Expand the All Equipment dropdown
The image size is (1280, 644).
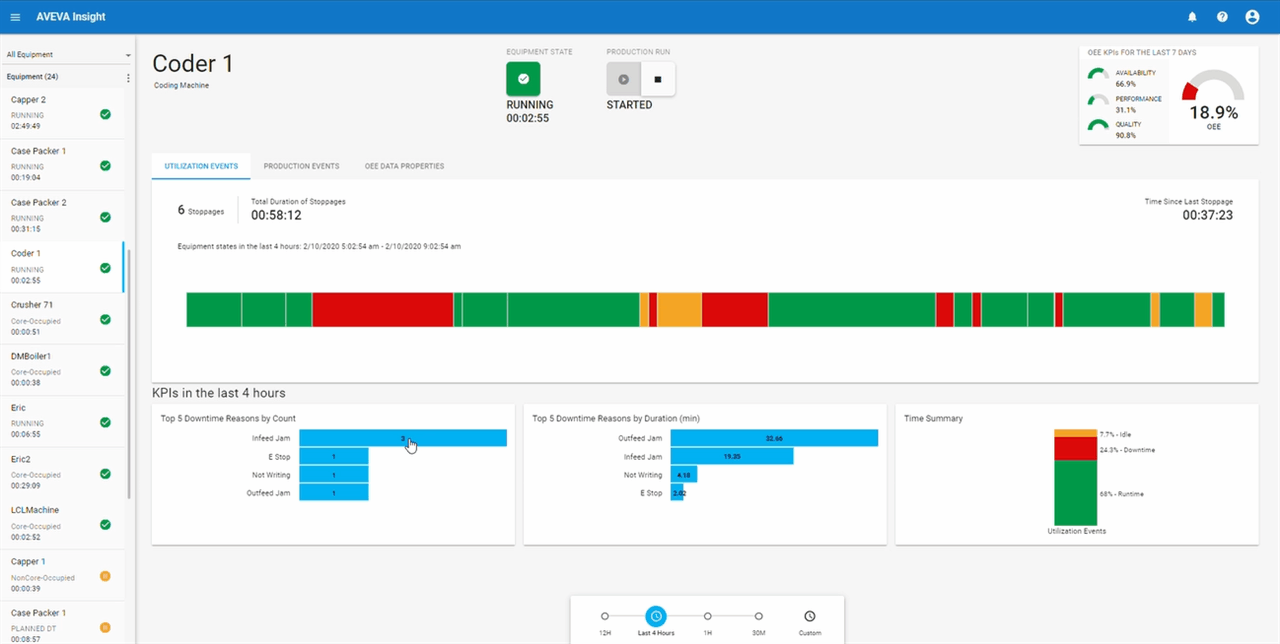[x=68, y=55]
